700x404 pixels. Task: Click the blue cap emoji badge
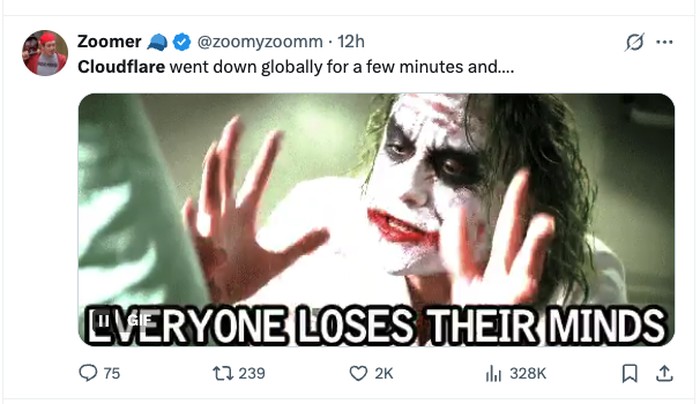tap(158, 42)
